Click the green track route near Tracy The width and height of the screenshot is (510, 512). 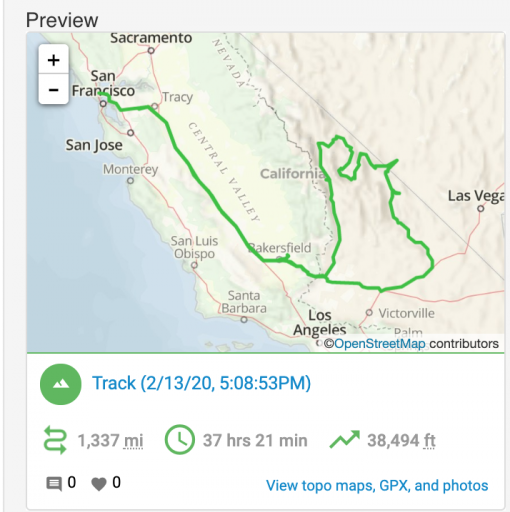[147, 107]
